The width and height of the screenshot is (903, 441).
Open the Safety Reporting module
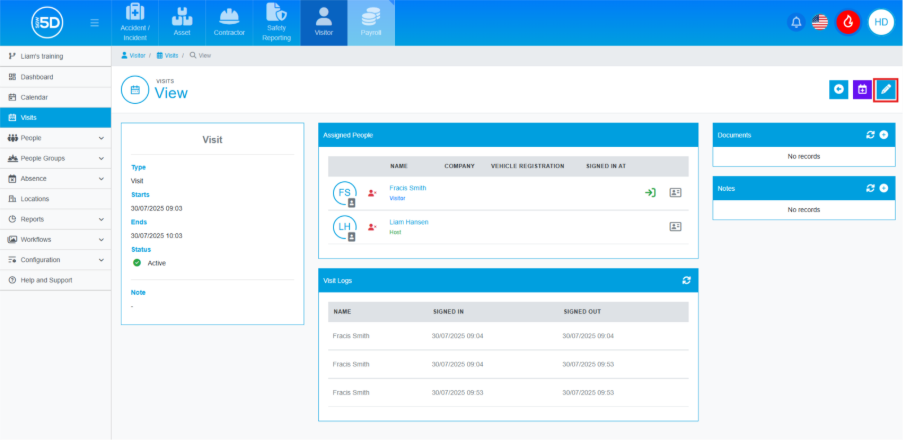(x=276, y=23)
